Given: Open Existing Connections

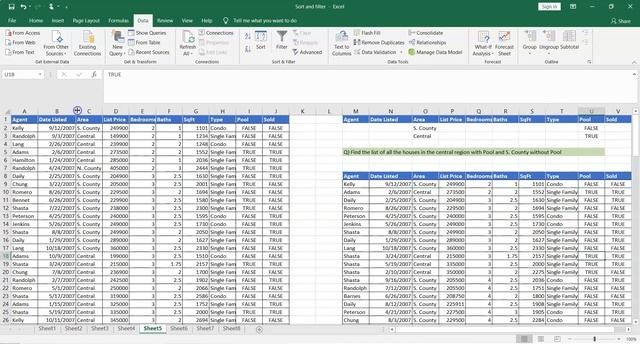Looking at the screenshot, I should pos(87,43).
